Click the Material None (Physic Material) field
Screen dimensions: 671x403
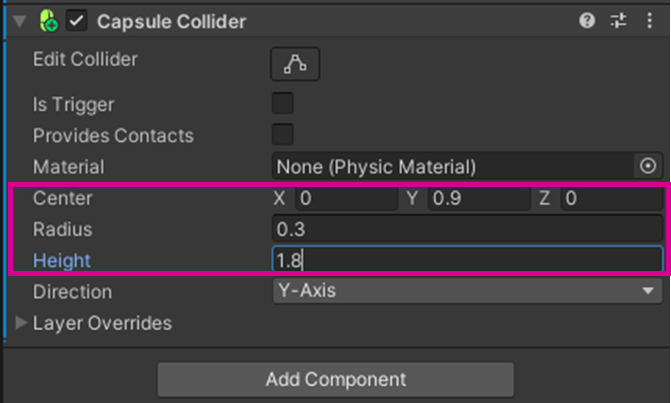(450, 166)
